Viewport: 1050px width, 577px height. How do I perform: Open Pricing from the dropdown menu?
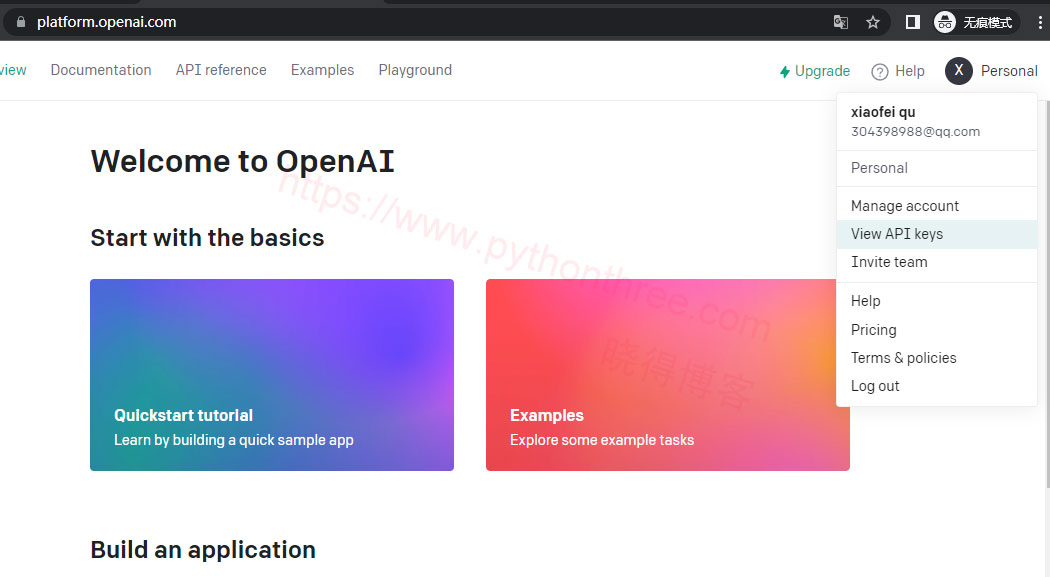point(937,329)
